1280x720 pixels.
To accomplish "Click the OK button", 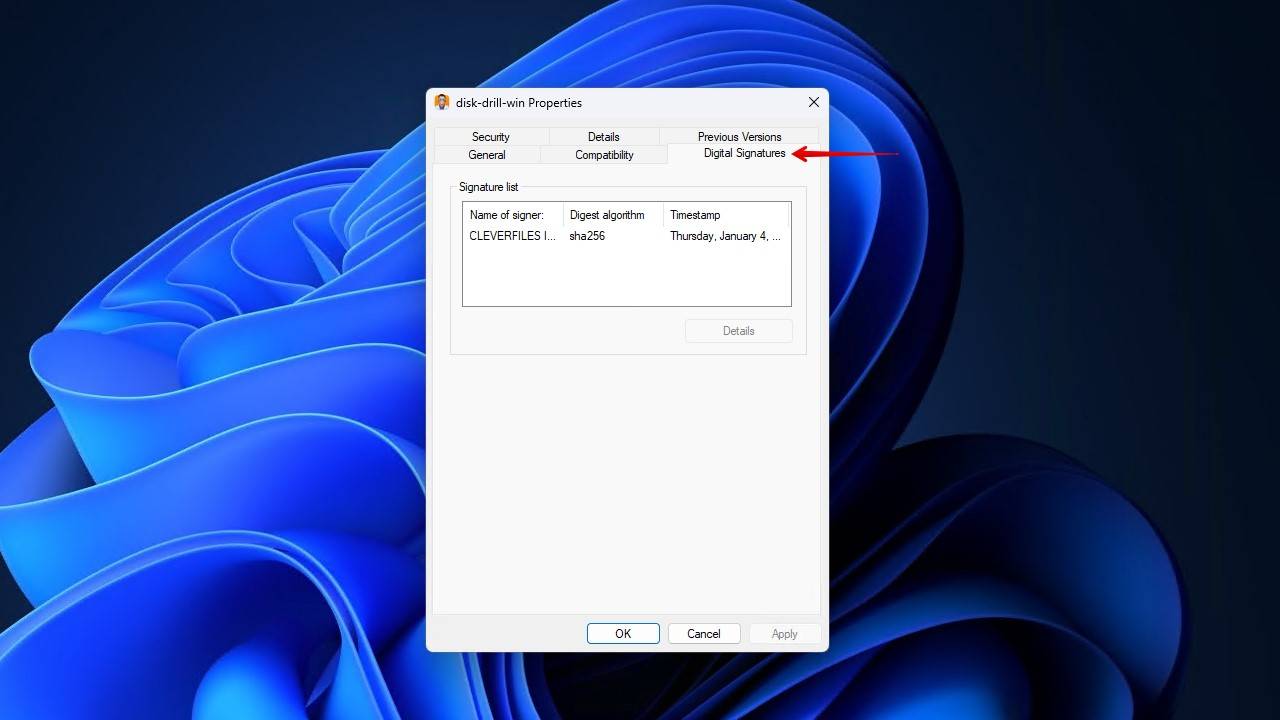I will click(x=623, y=634).
